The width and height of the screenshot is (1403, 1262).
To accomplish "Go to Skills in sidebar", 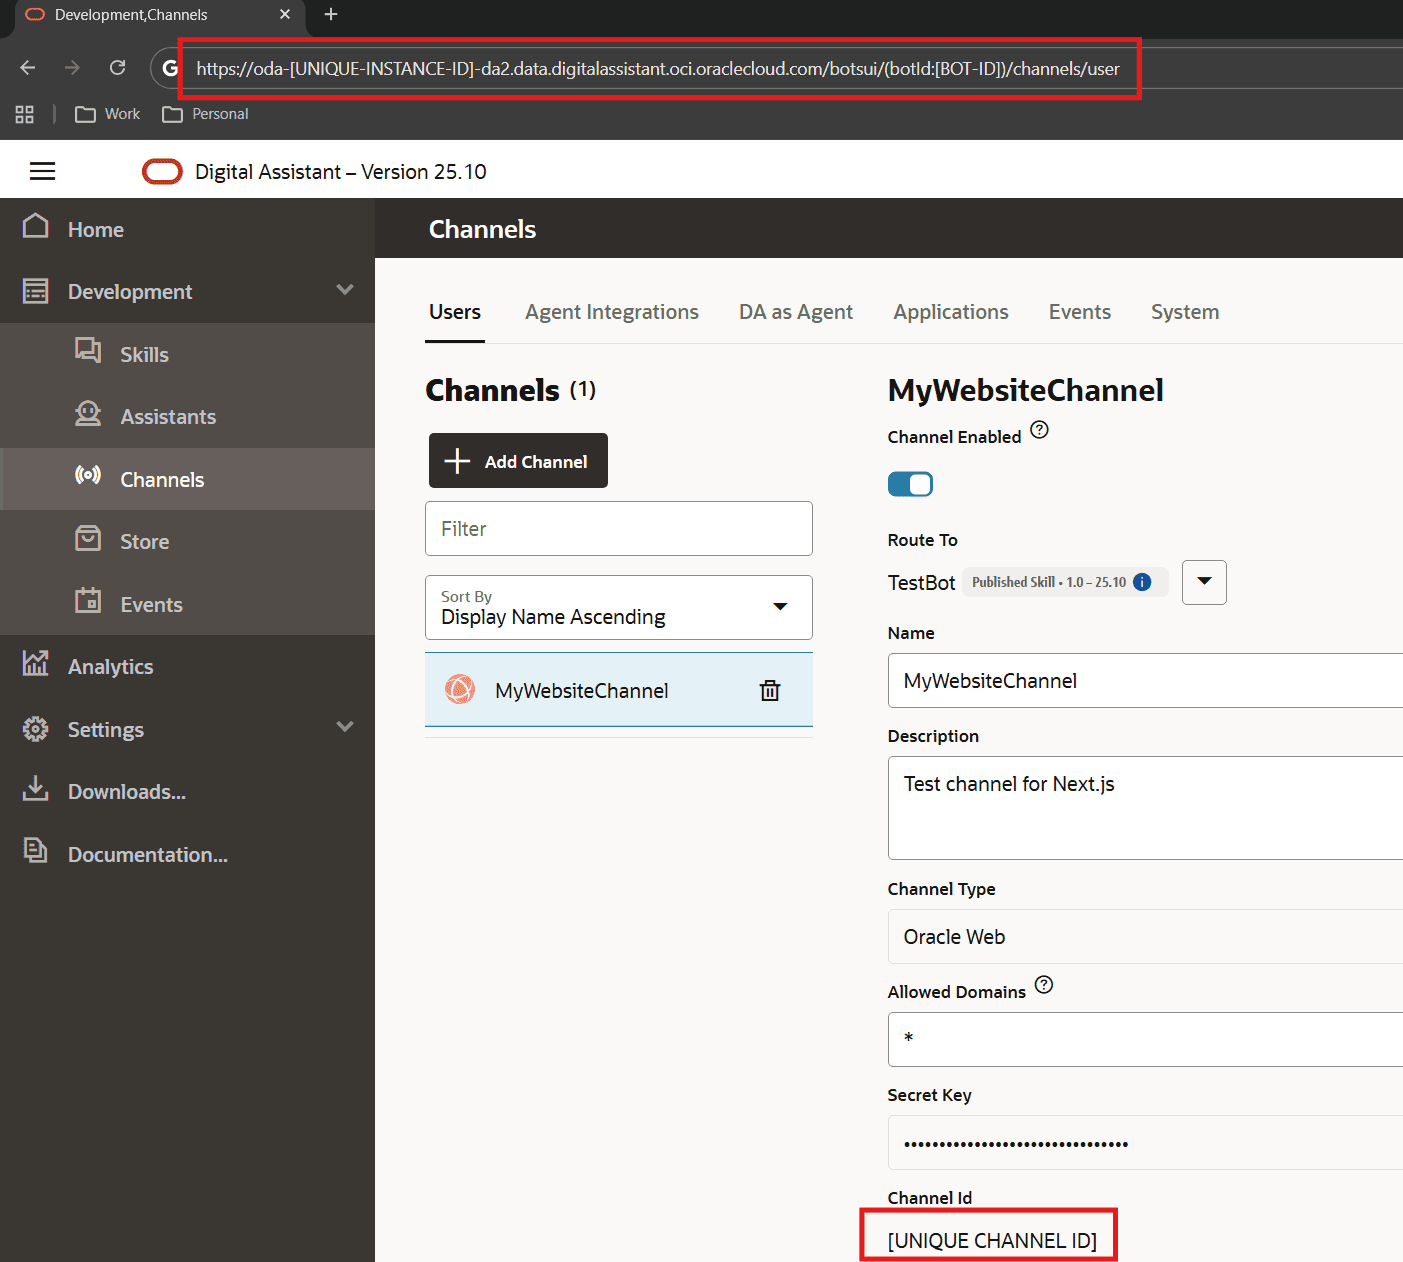I will click(x=144, y=355).
